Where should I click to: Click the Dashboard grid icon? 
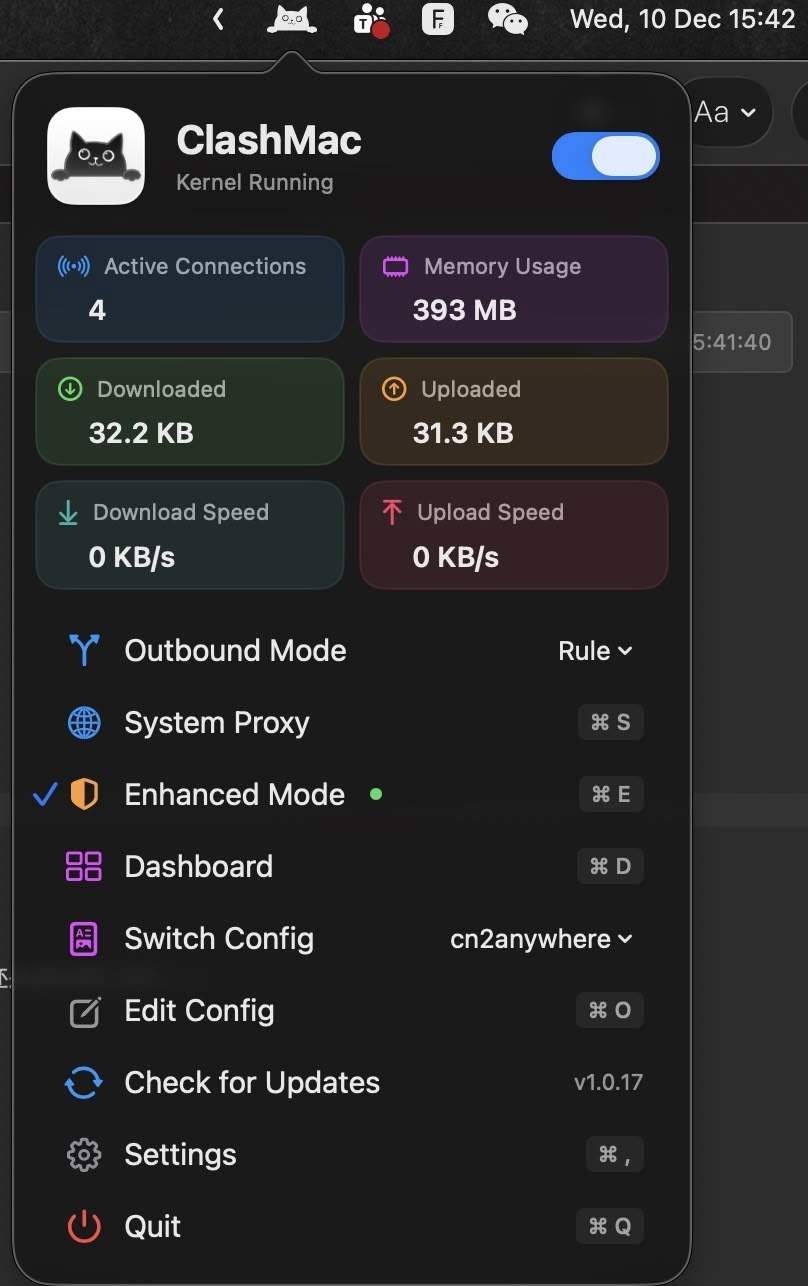coord(84,867)
